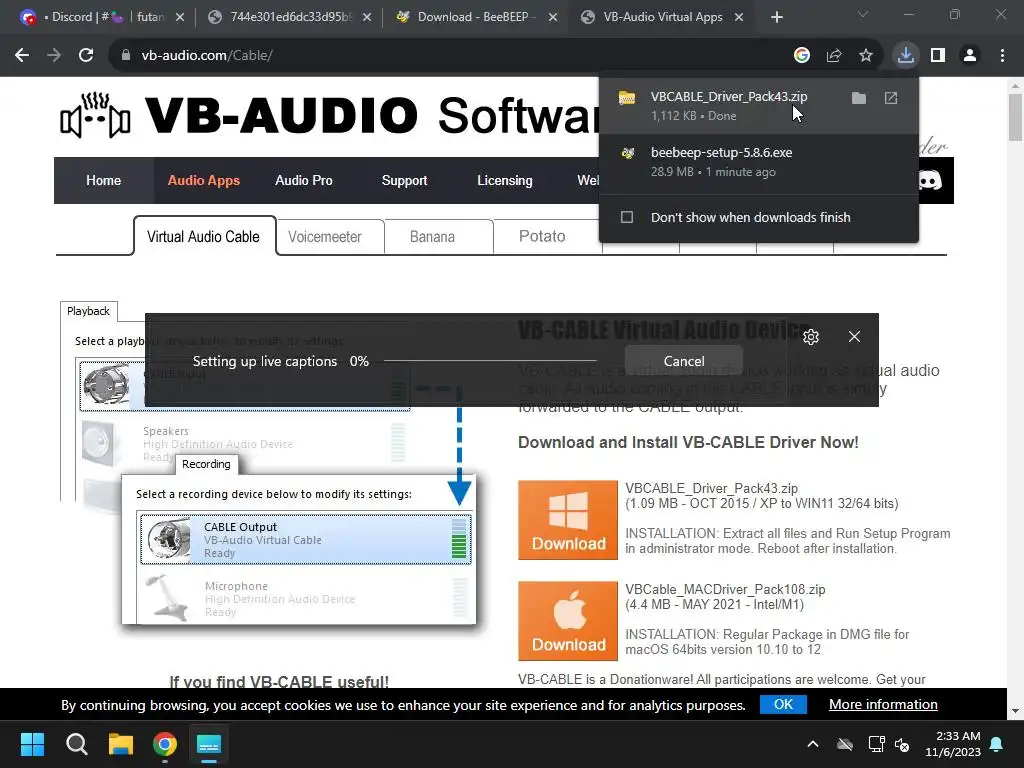
Task: Open a new browser tab
Action: 776,17
